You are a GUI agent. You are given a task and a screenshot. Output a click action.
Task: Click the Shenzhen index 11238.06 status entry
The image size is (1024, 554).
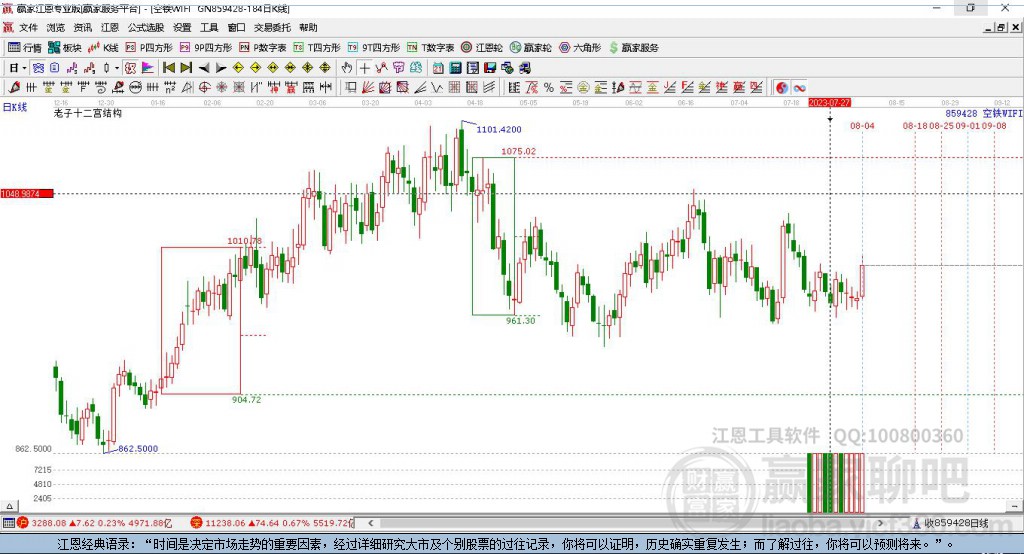coord(272,523)
